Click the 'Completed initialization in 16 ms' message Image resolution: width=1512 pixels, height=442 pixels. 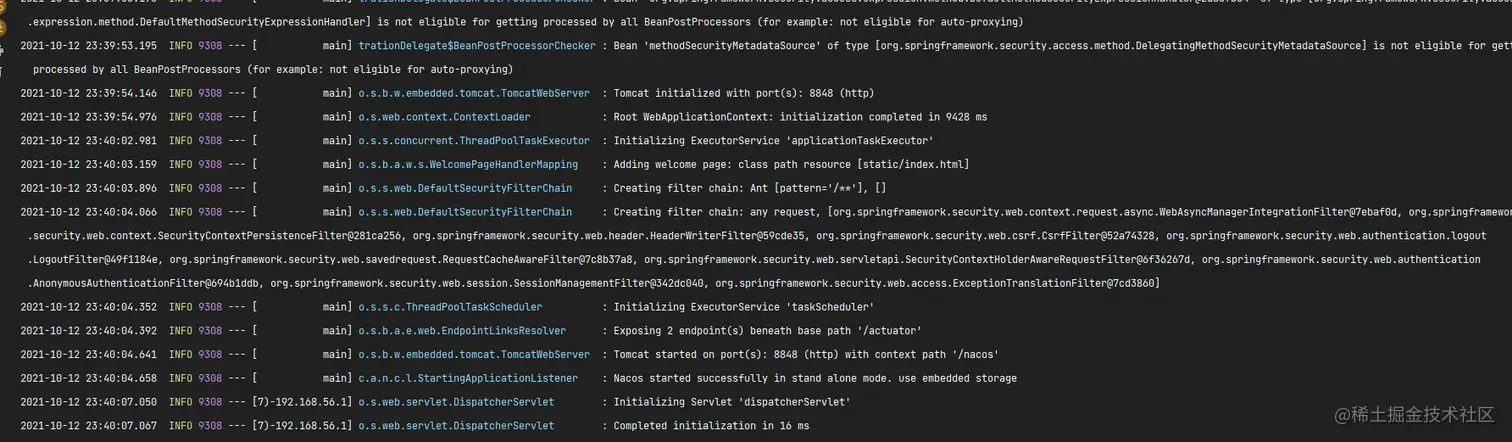click(x=711, y=426)
